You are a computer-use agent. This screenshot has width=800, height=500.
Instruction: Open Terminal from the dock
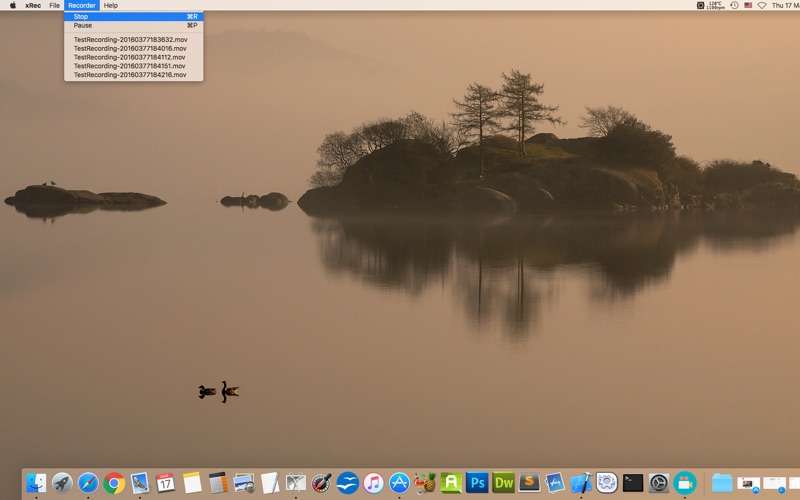[633, 483]
